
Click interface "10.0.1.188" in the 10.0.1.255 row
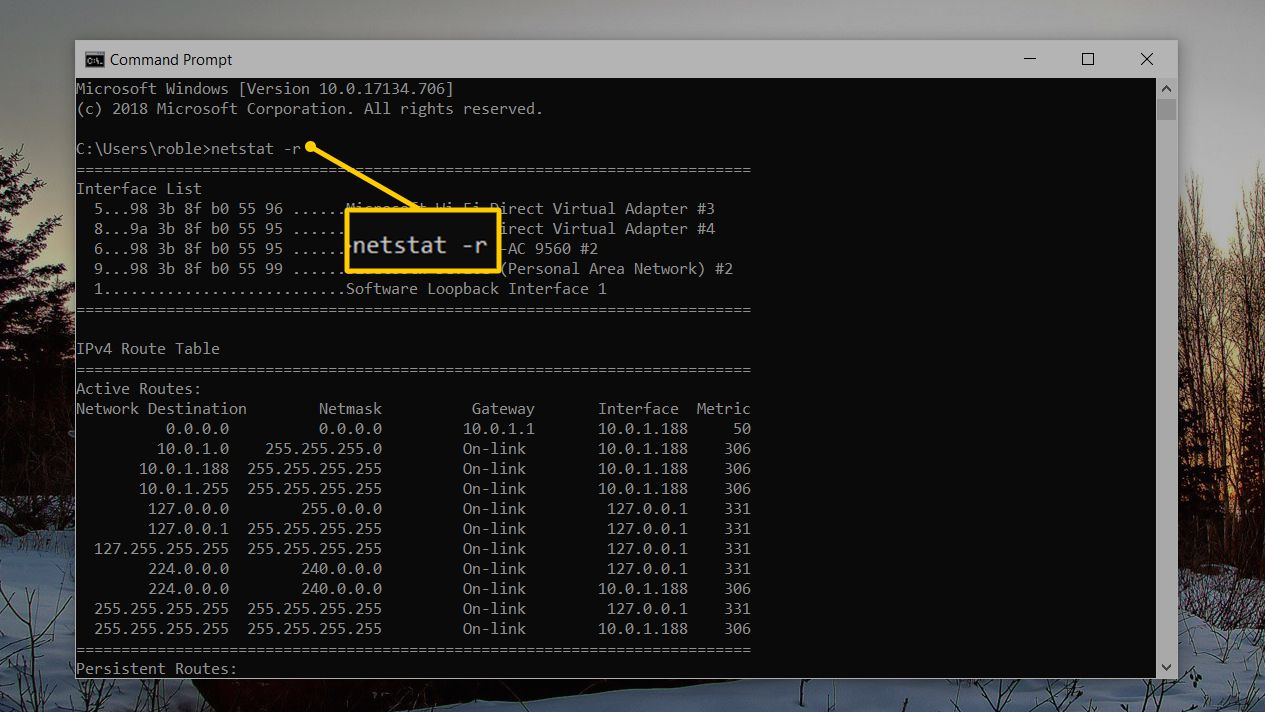coord(643,489)
